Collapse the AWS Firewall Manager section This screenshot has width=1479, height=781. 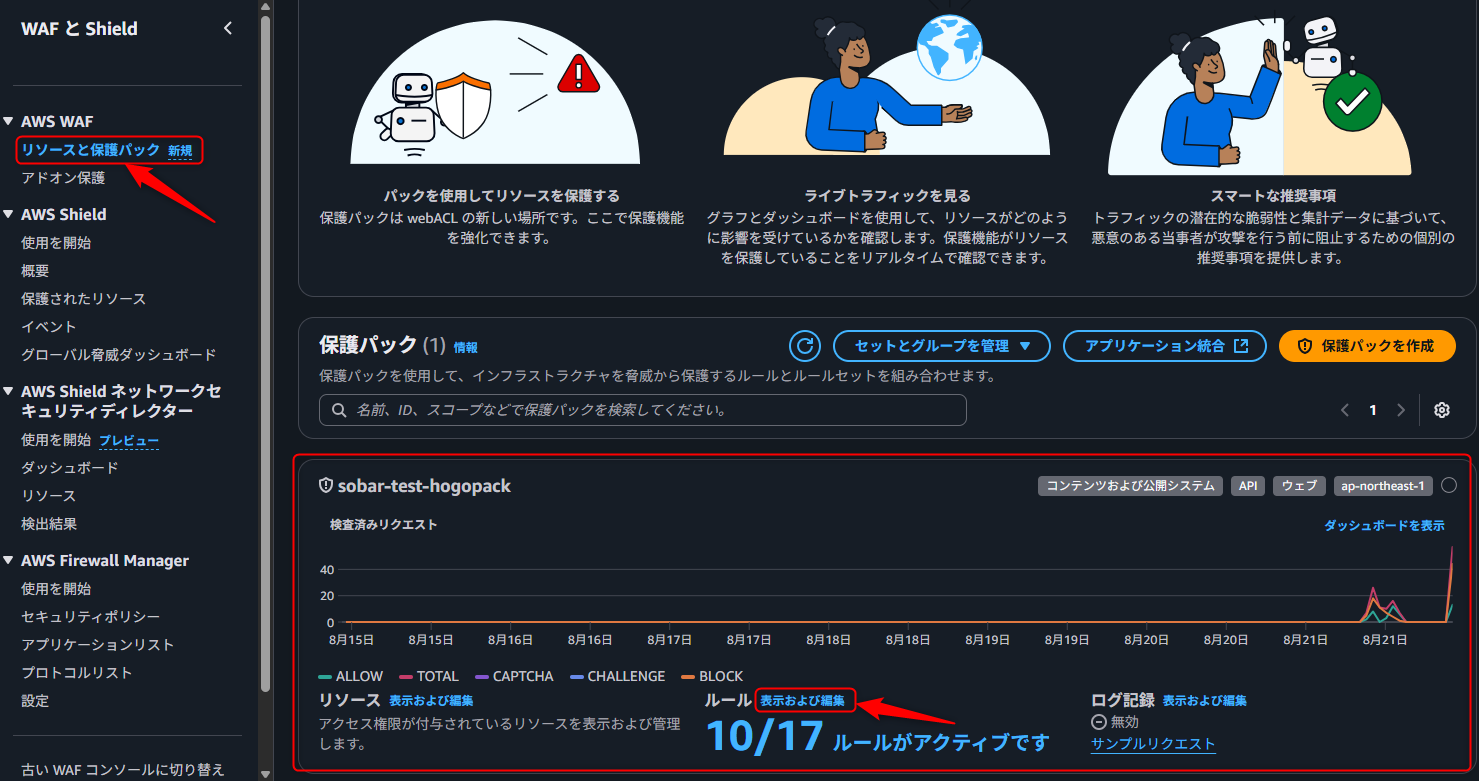point(9,561)
